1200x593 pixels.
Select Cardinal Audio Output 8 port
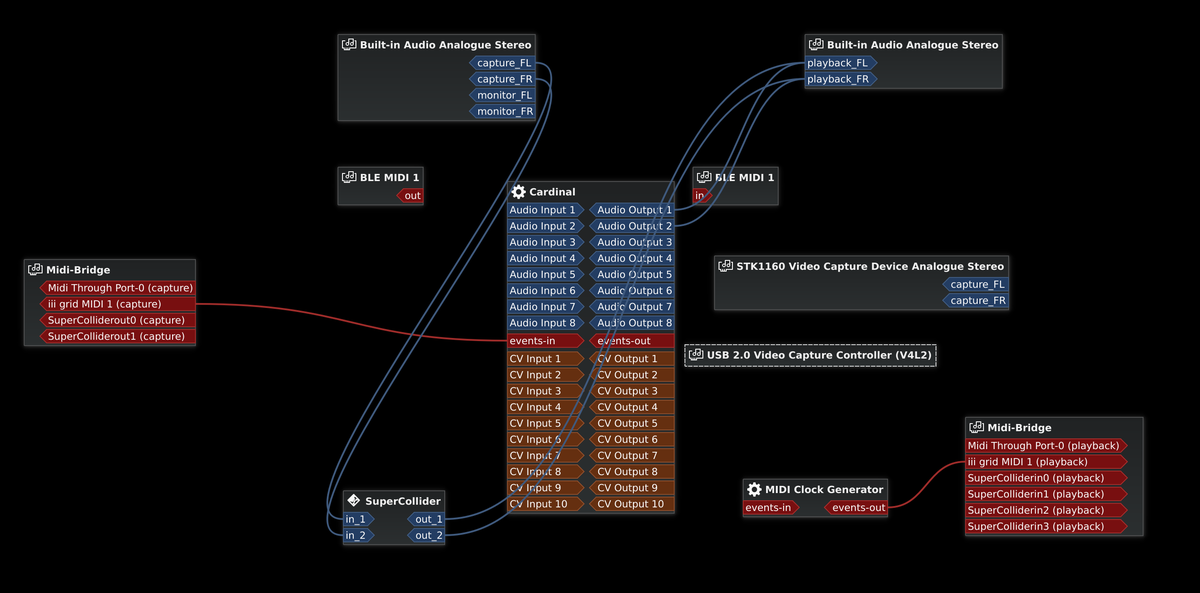coord(632,322)
